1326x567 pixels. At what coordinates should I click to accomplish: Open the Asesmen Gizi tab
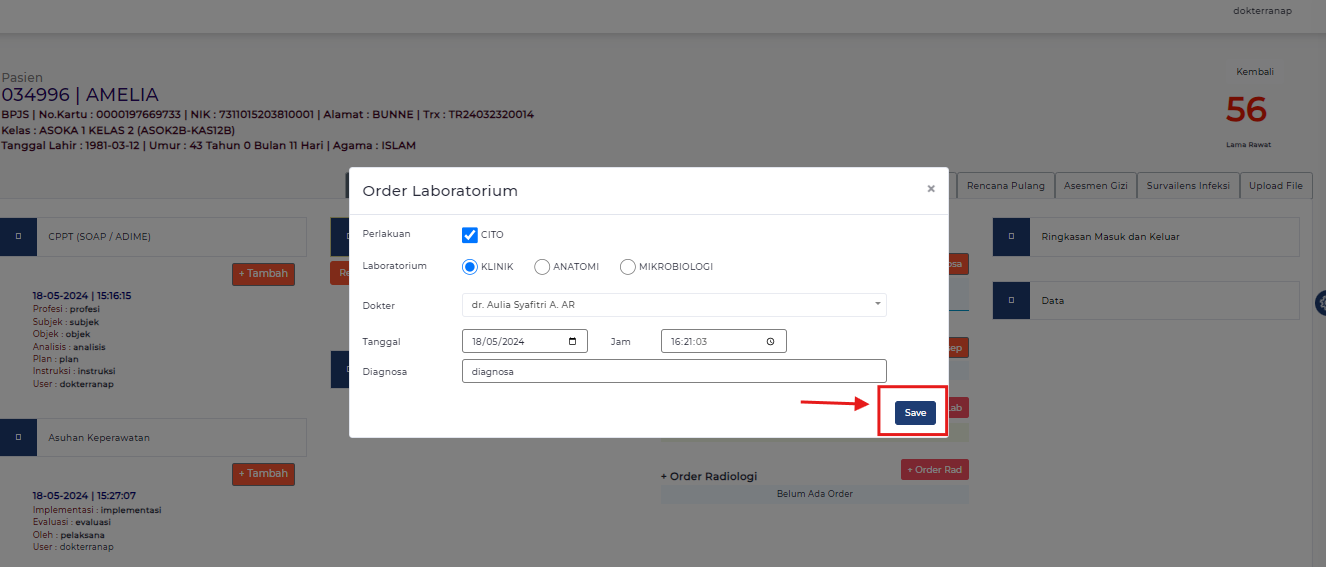[x=1096, y=185]
